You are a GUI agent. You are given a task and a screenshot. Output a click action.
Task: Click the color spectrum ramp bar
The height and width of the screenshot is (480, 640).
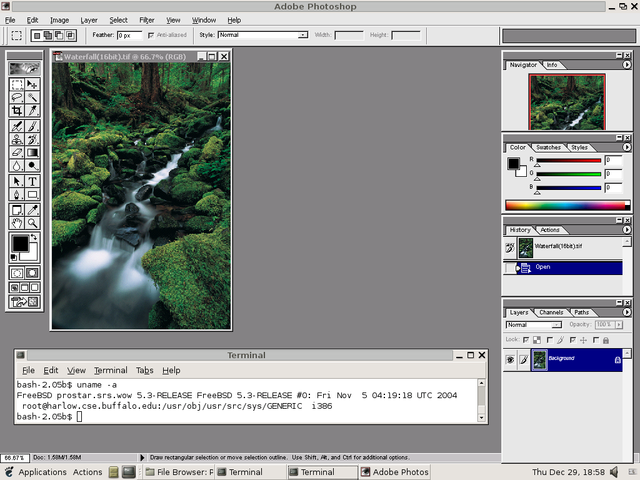click(x=567, y=205)
